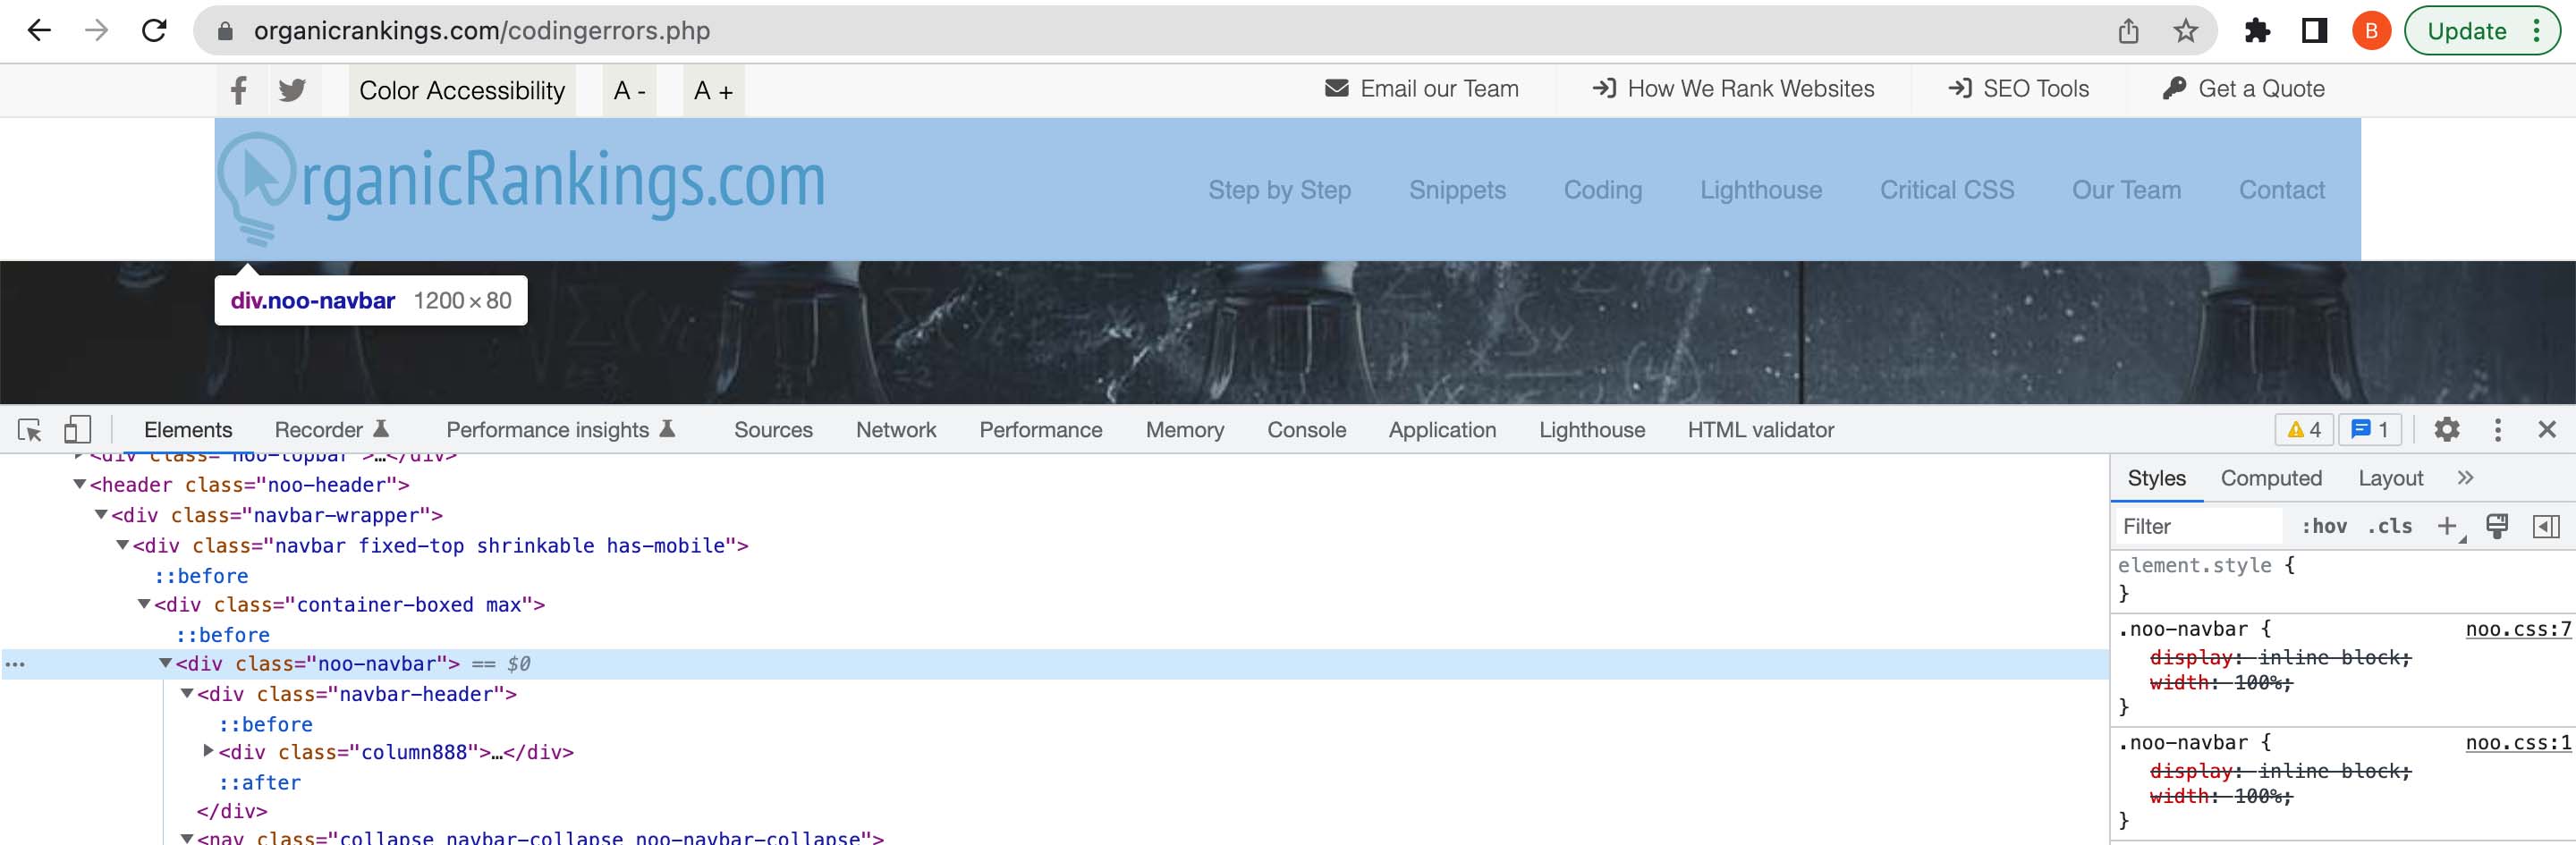Open the Application tab
Viewport: 2576px width, 845px height.
point(1442,430)
